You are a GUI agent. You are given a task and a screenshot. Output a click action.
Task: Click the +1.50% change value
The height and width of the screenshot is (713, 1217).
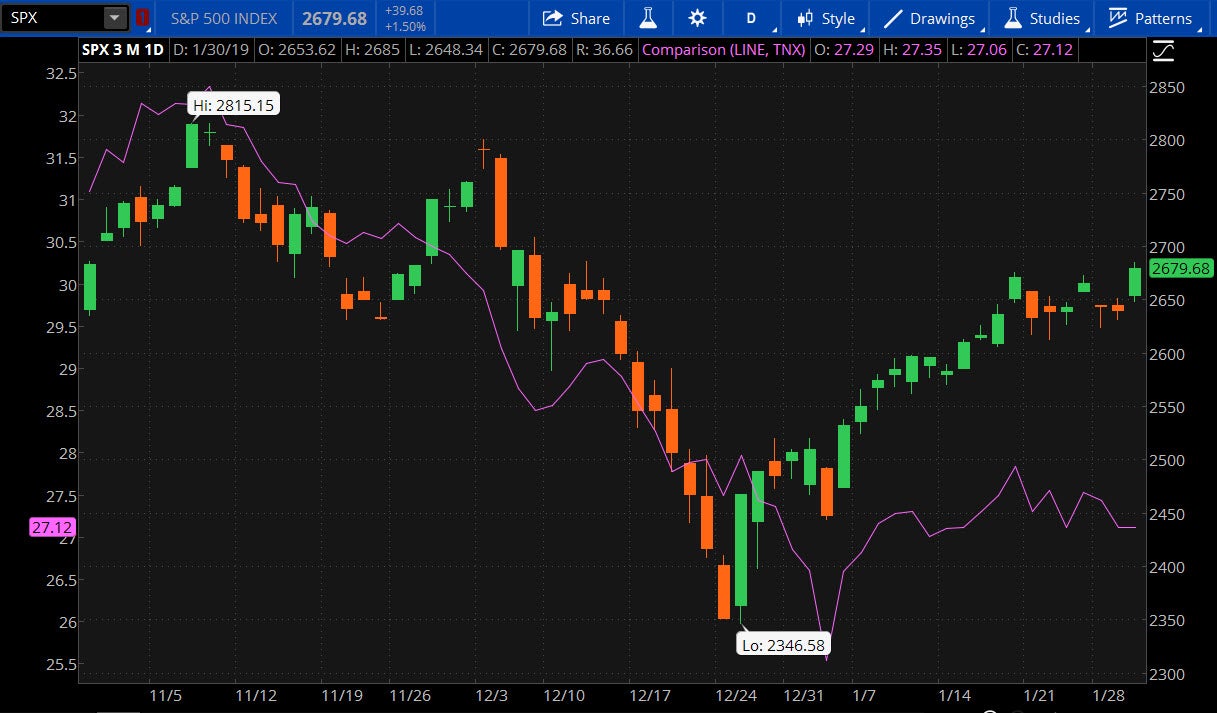tap(403, 26)
